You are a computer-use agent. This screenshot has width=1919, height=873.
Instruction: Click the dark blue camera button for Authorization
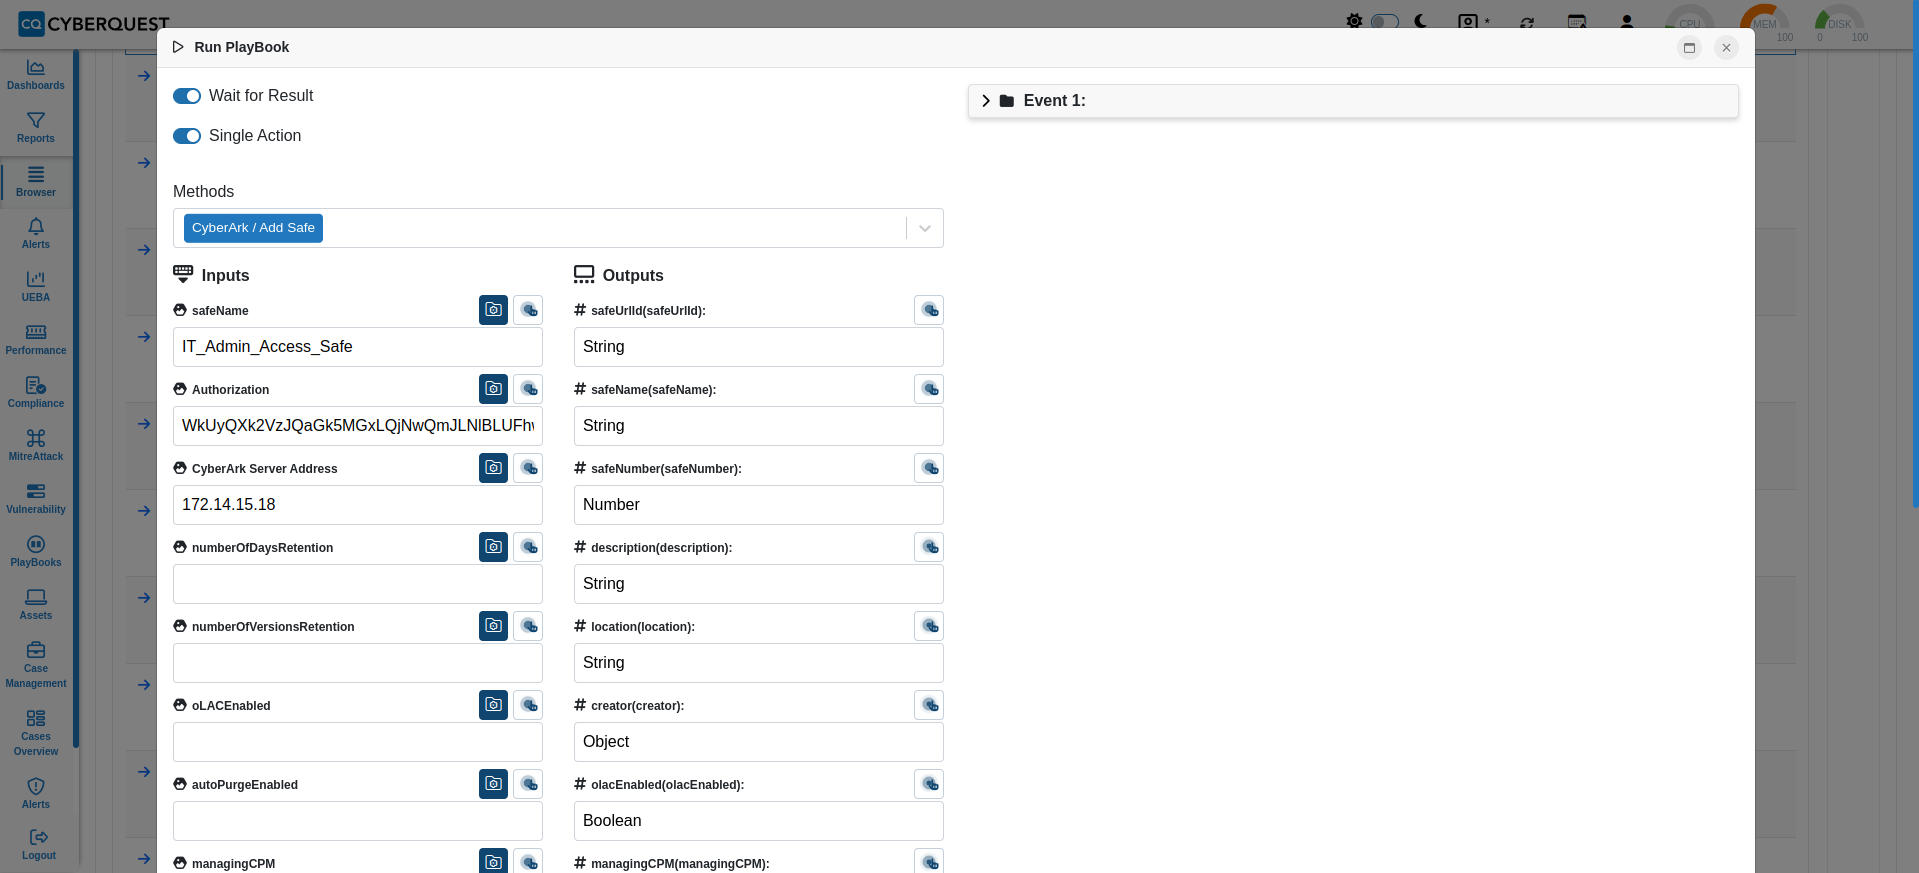[x=494, y=389]
